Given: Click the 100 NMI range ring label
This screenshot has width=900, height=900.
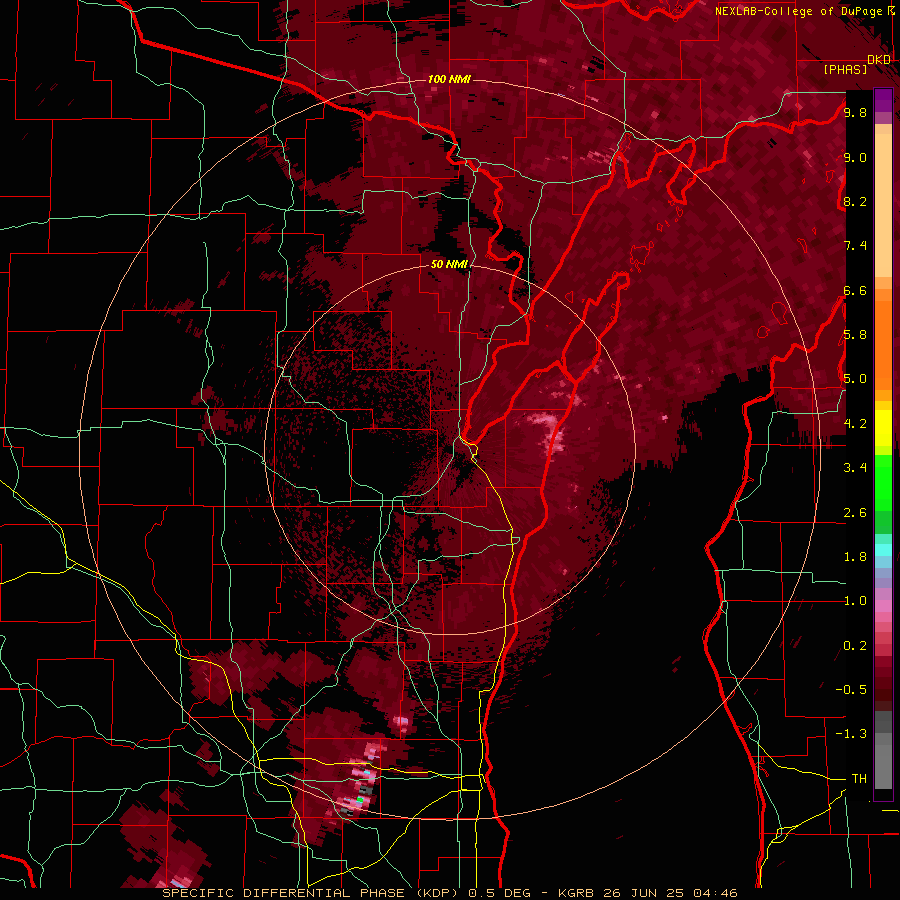Looking at the screenshot, I should pos(449,79).
